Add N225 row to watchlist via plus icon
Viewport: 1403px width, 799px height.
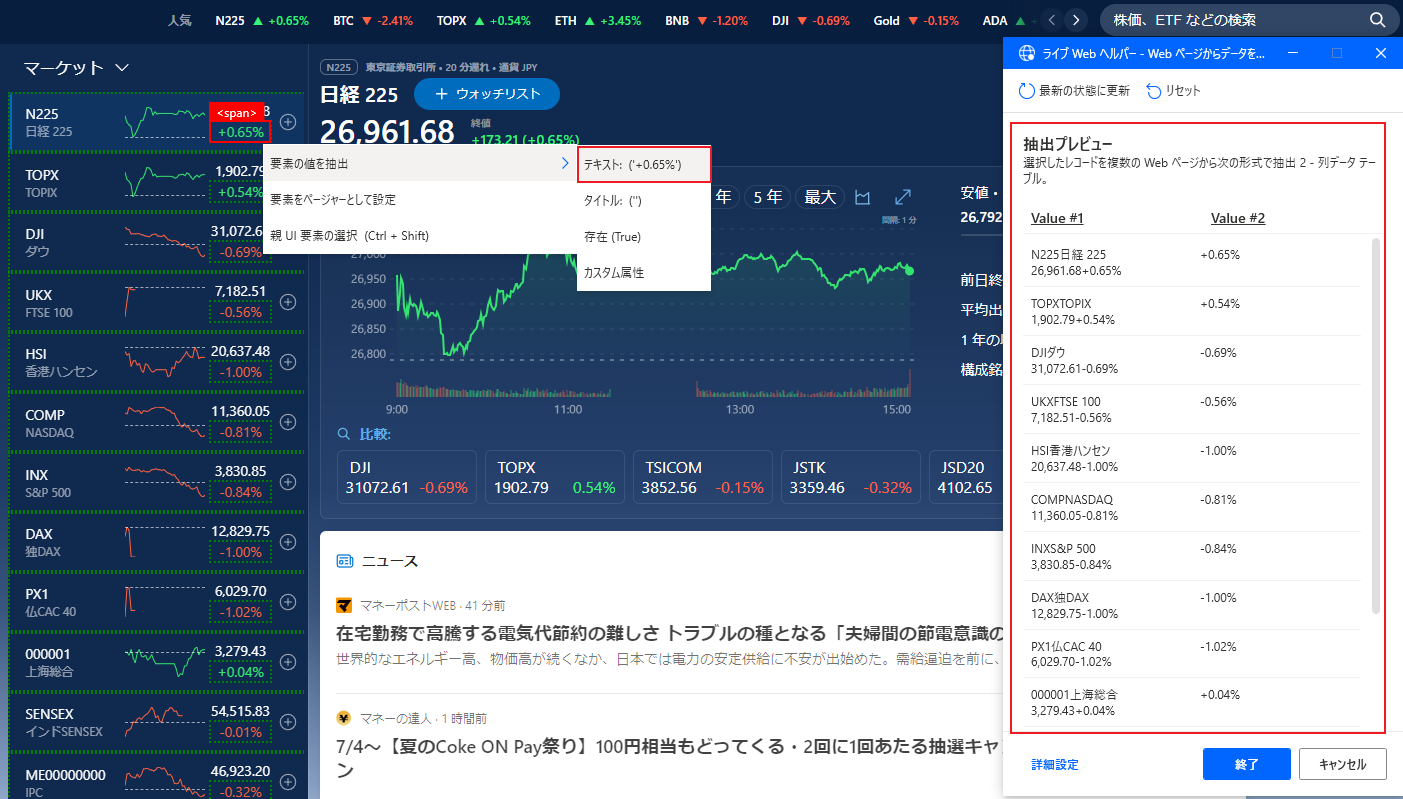(288, 122)
